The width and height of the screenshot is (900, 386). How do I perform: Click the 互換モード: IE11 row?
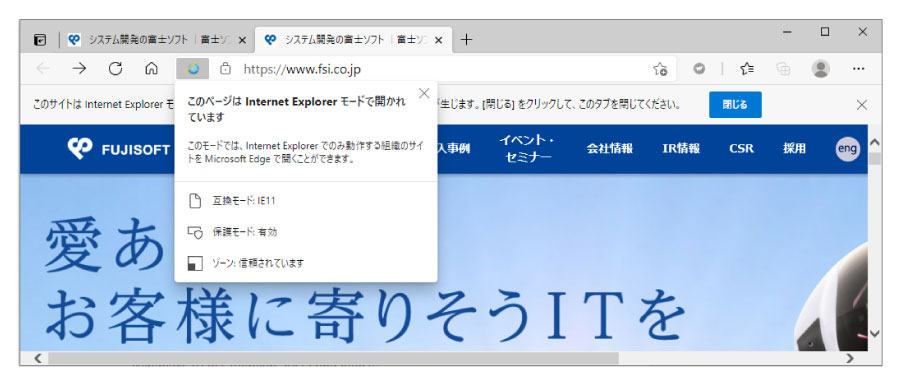tap(305, 201)
